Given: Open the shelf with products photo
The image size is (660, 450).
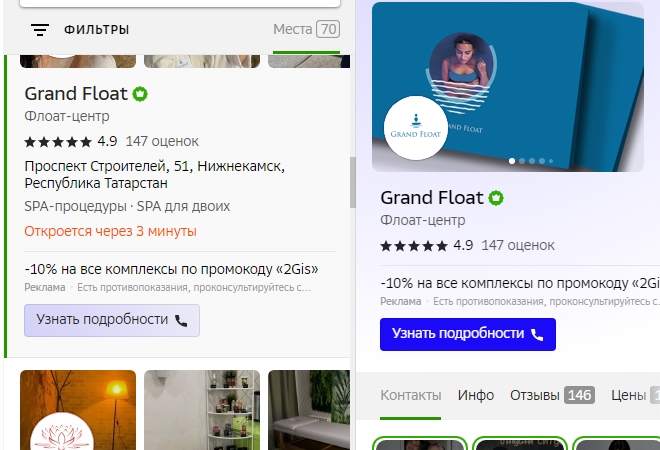Looking at the screenshot, I should pyautogui.click(x=201, y=410).
